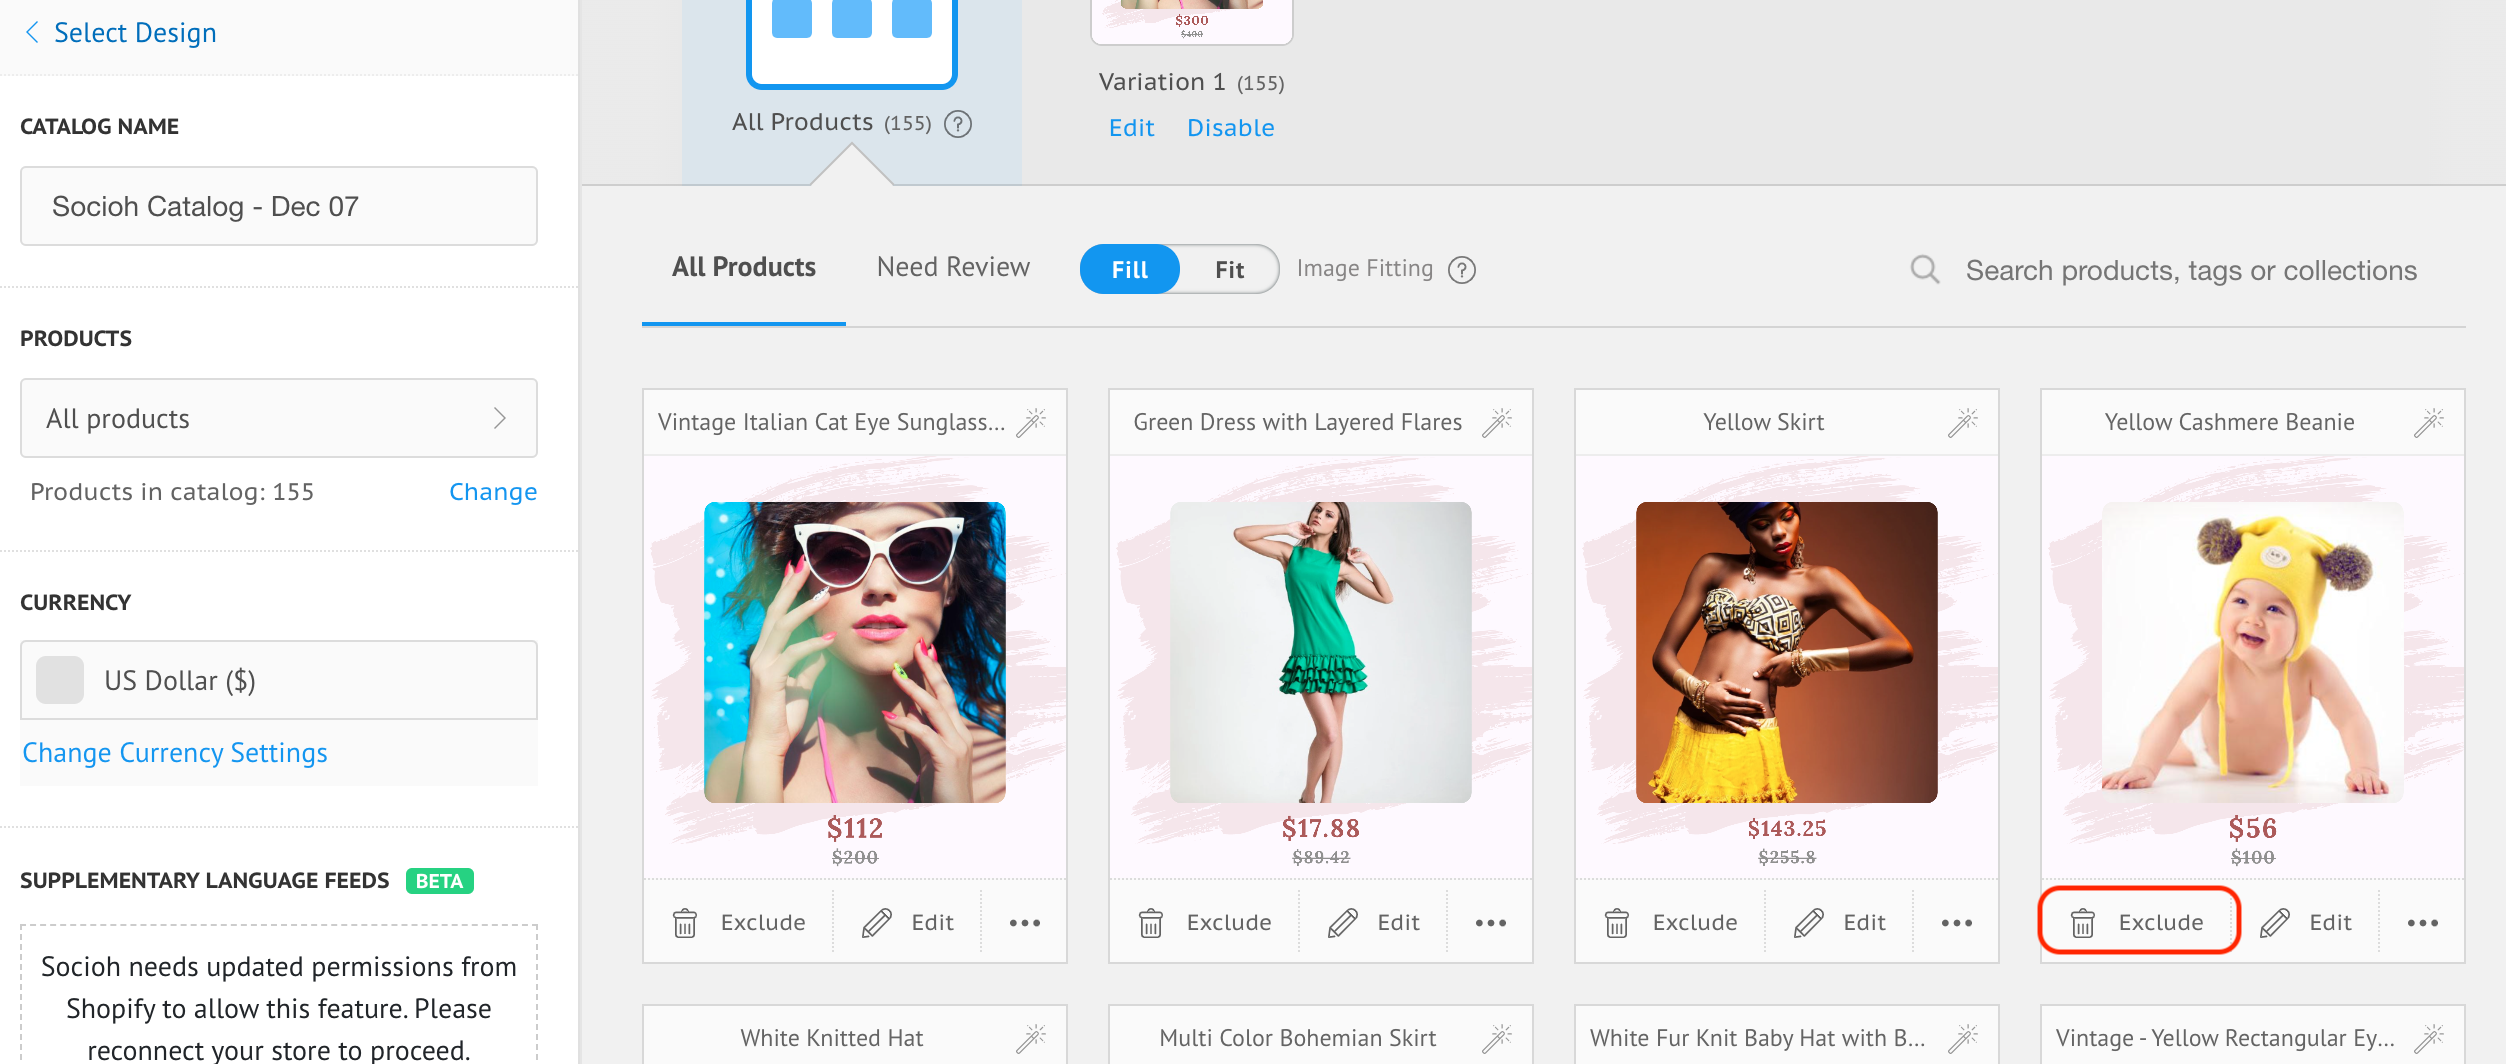Click magic wand on Green Dress card
The image size is (2506, 1064).
(1496, 423)
